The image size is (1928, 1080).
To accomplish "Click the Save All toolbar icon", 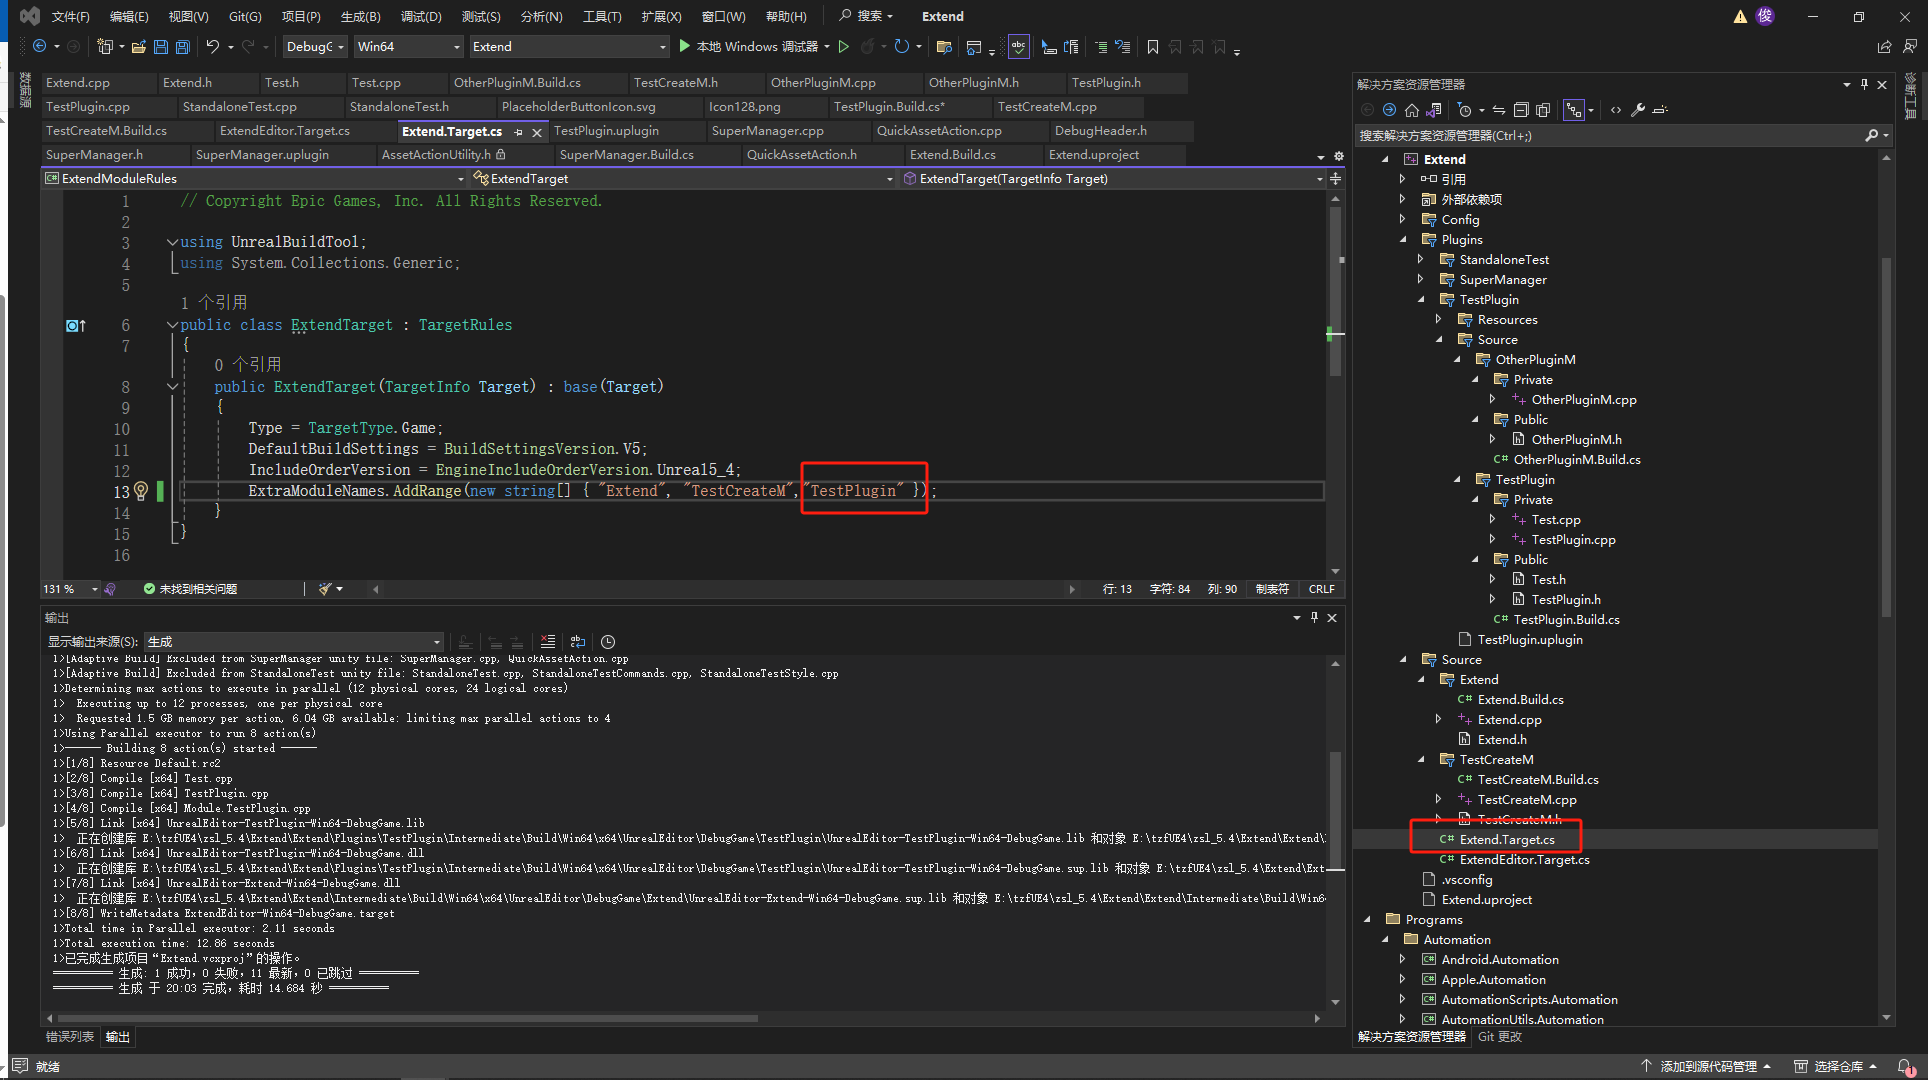I will [182, 47].
